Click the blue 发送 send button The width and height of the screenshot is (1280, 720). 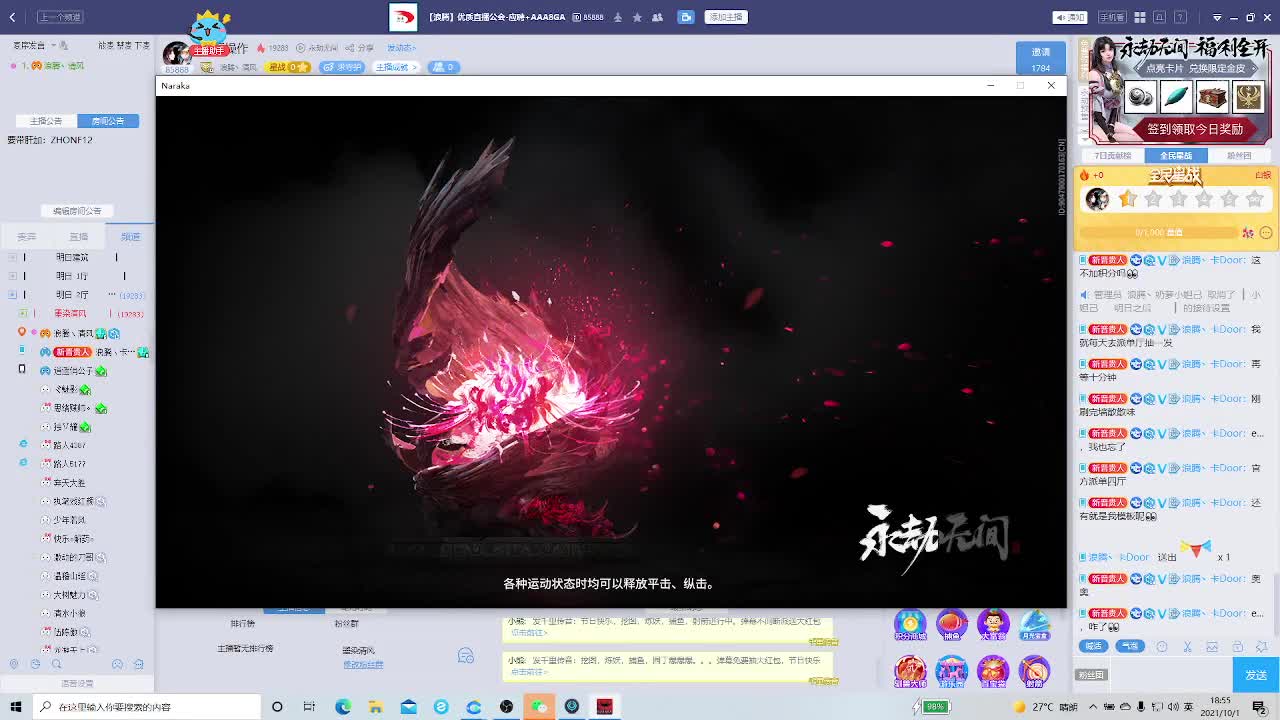point(1256,675)
